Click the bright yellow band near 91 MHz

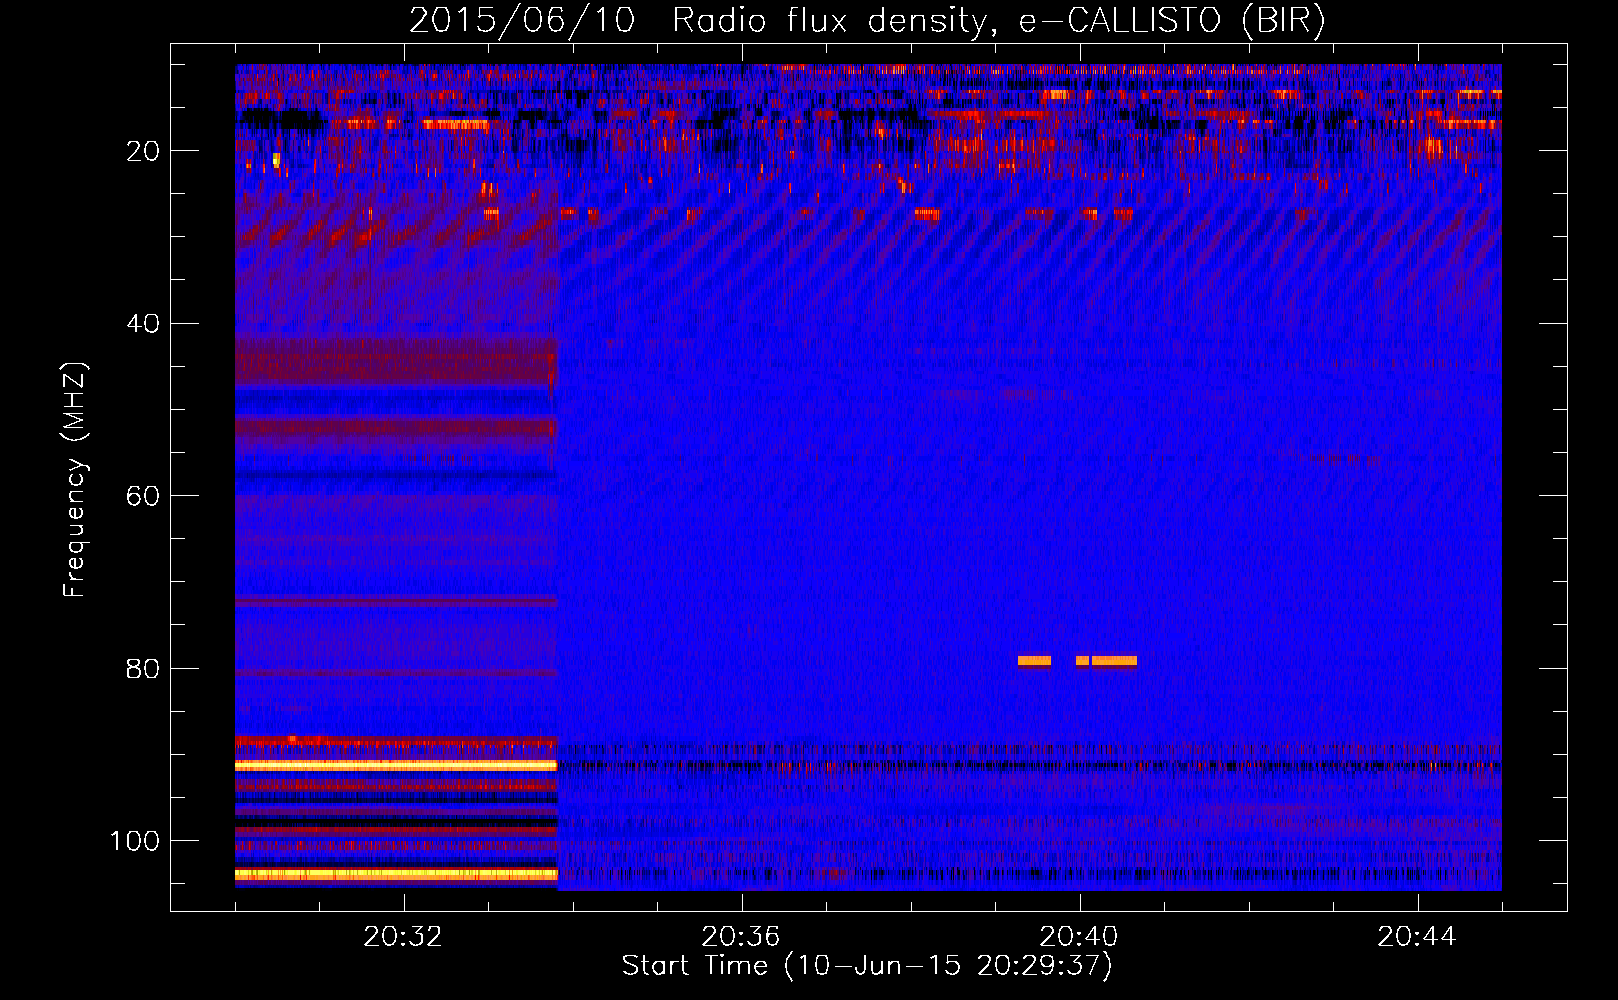tap(396, 765)
